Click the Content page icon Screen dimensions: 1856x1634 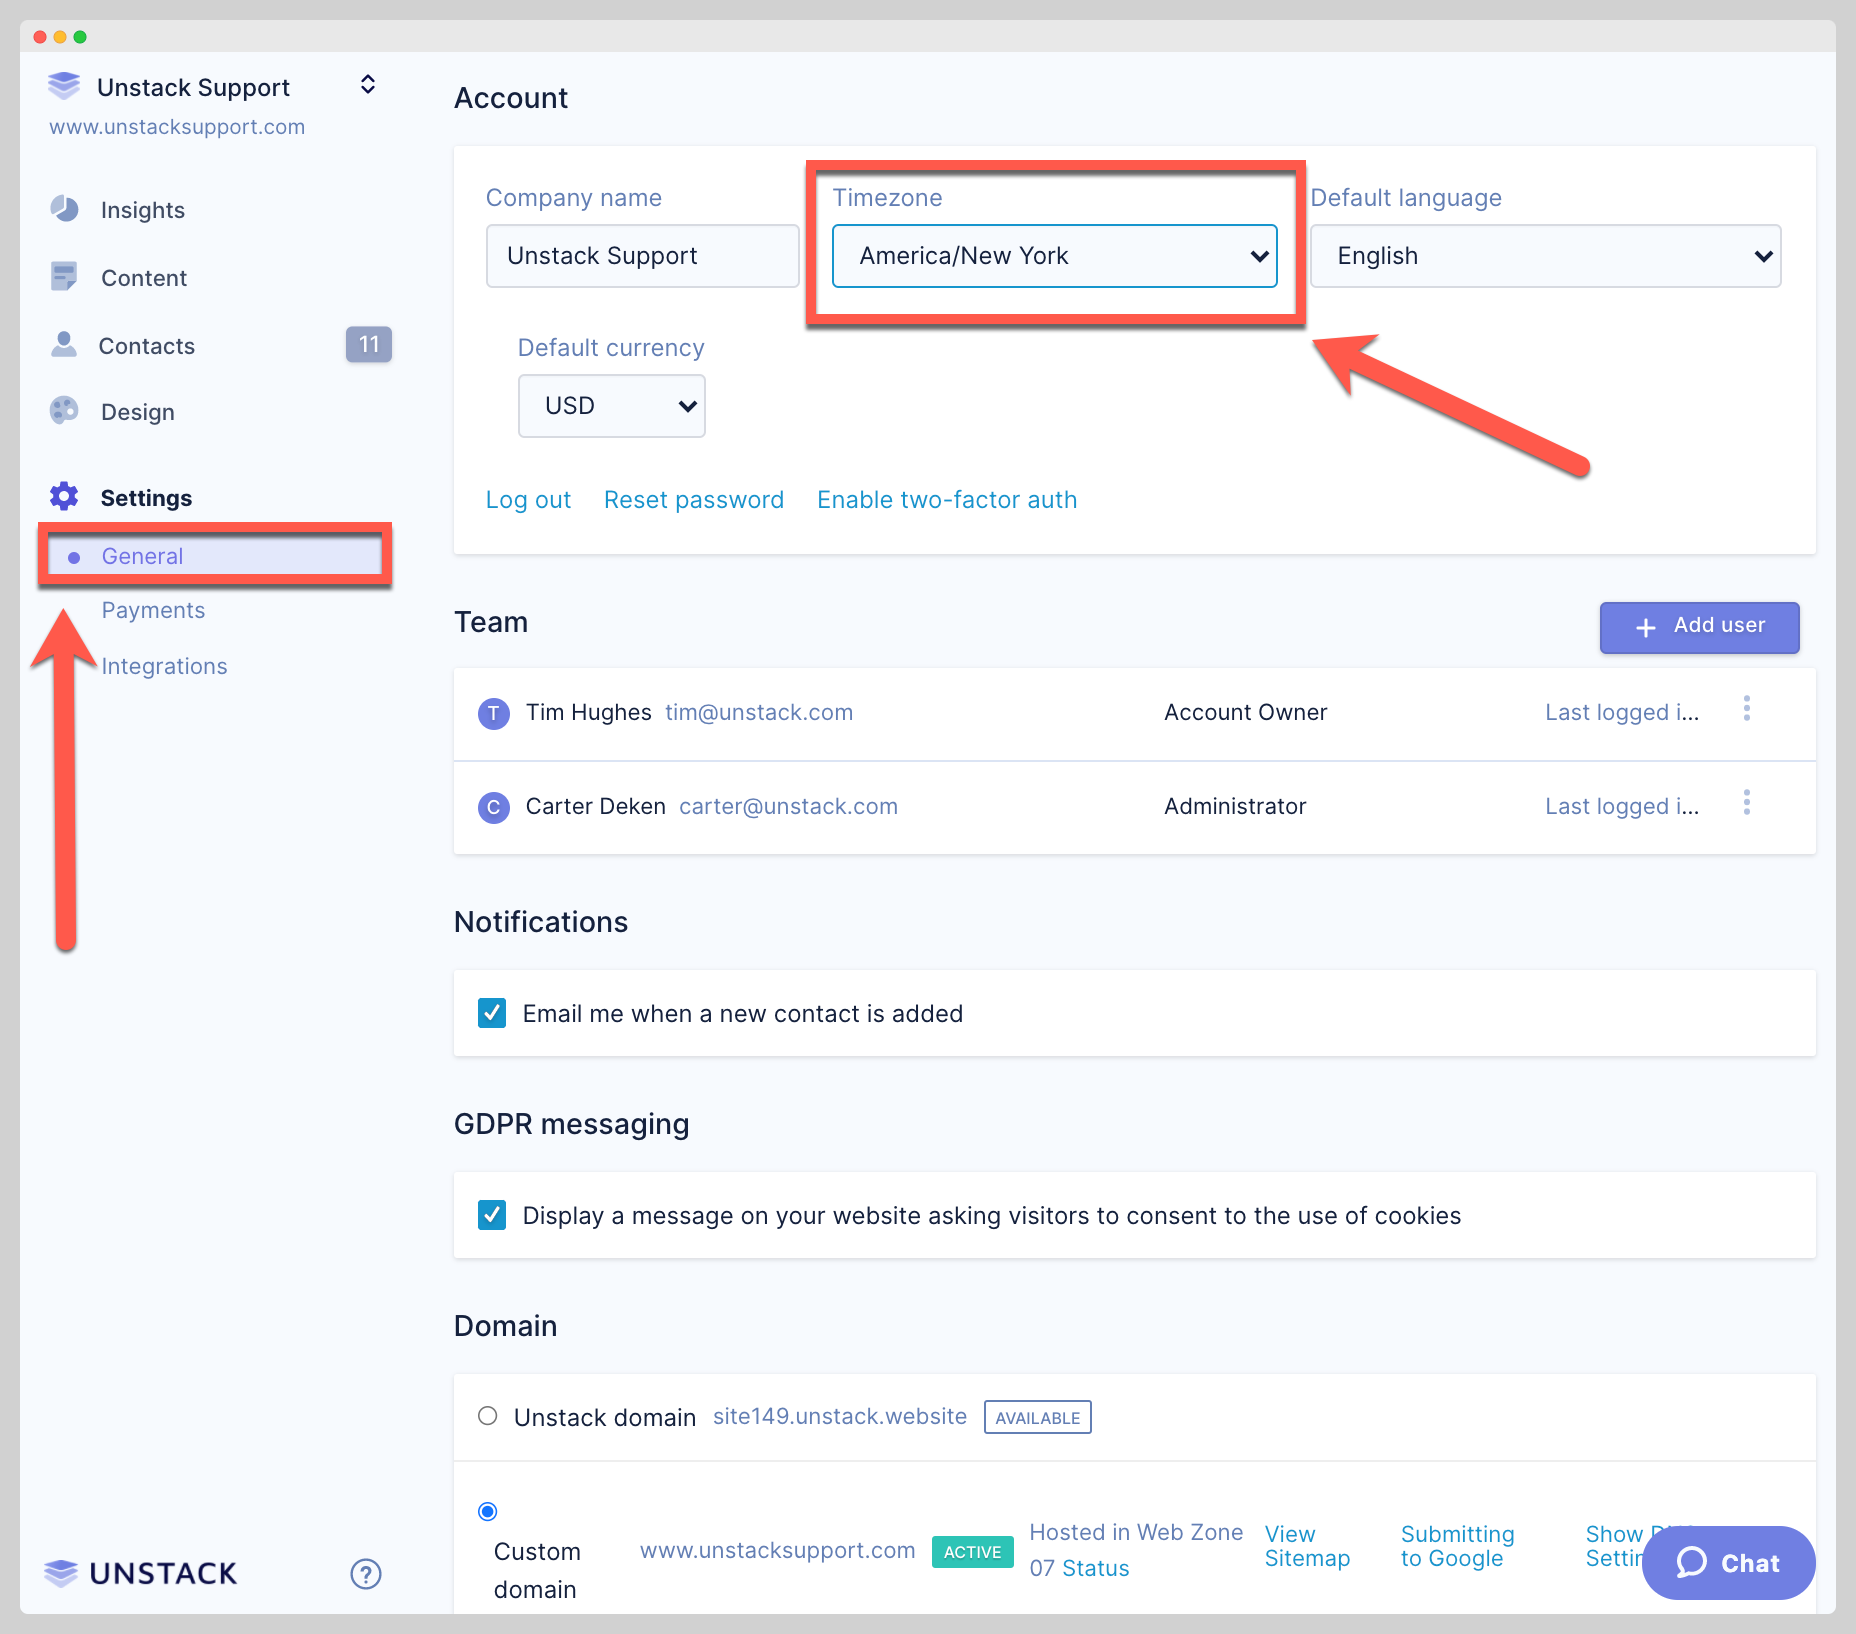tap(64, 277)
